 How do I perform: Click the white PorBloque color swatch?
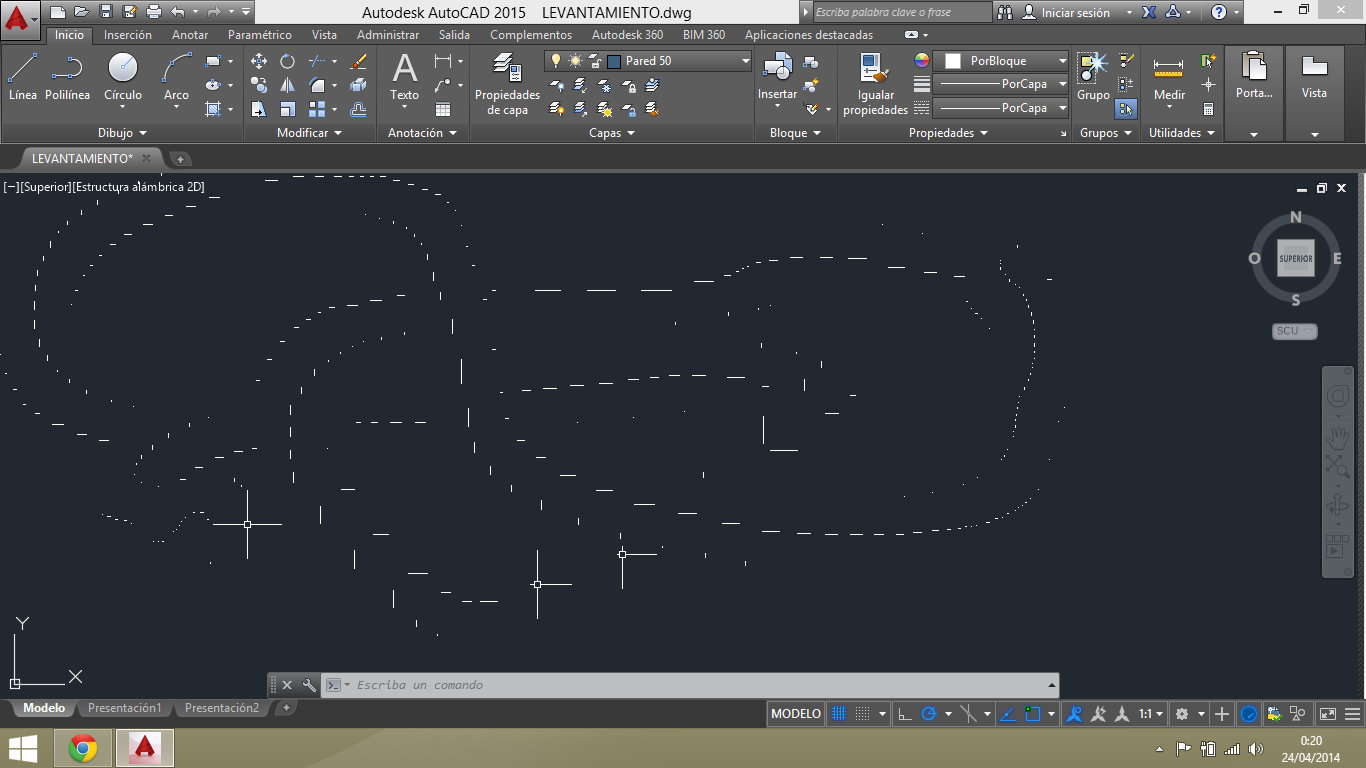click(952, 61)
